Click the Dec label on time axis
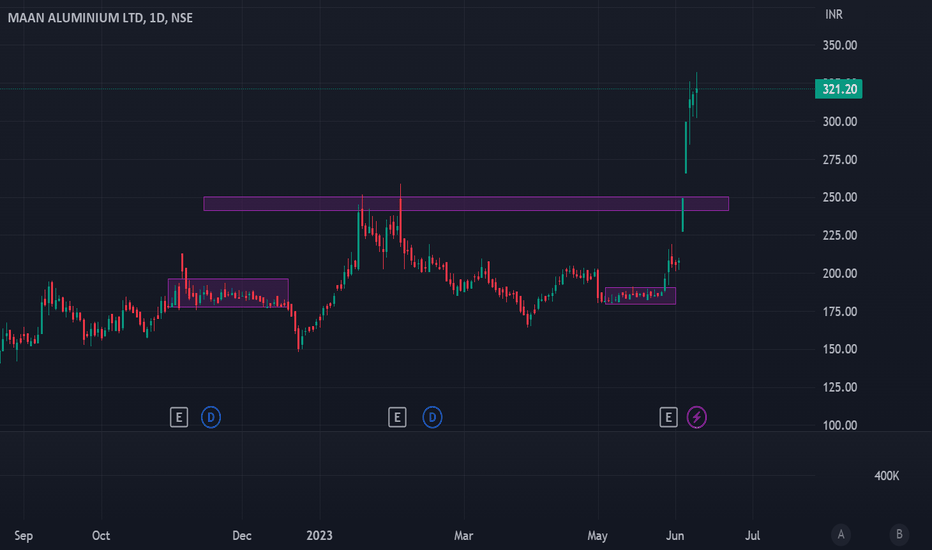Image resolution: width=932 pixels, height=550 pixels. (242, 536)
